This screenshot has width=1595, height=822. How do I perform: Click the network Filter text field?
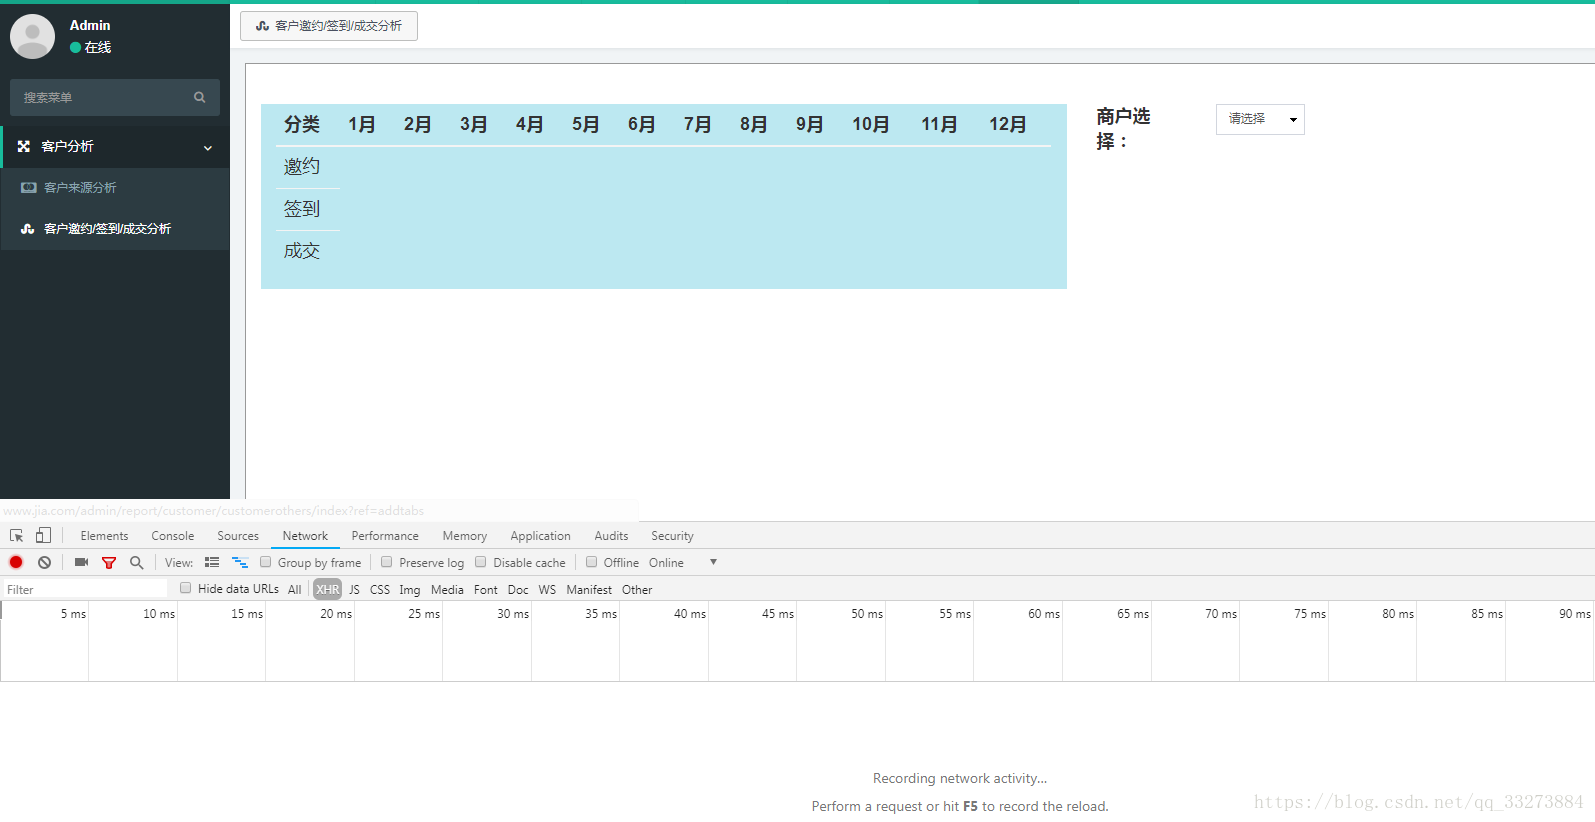point(85,590)
